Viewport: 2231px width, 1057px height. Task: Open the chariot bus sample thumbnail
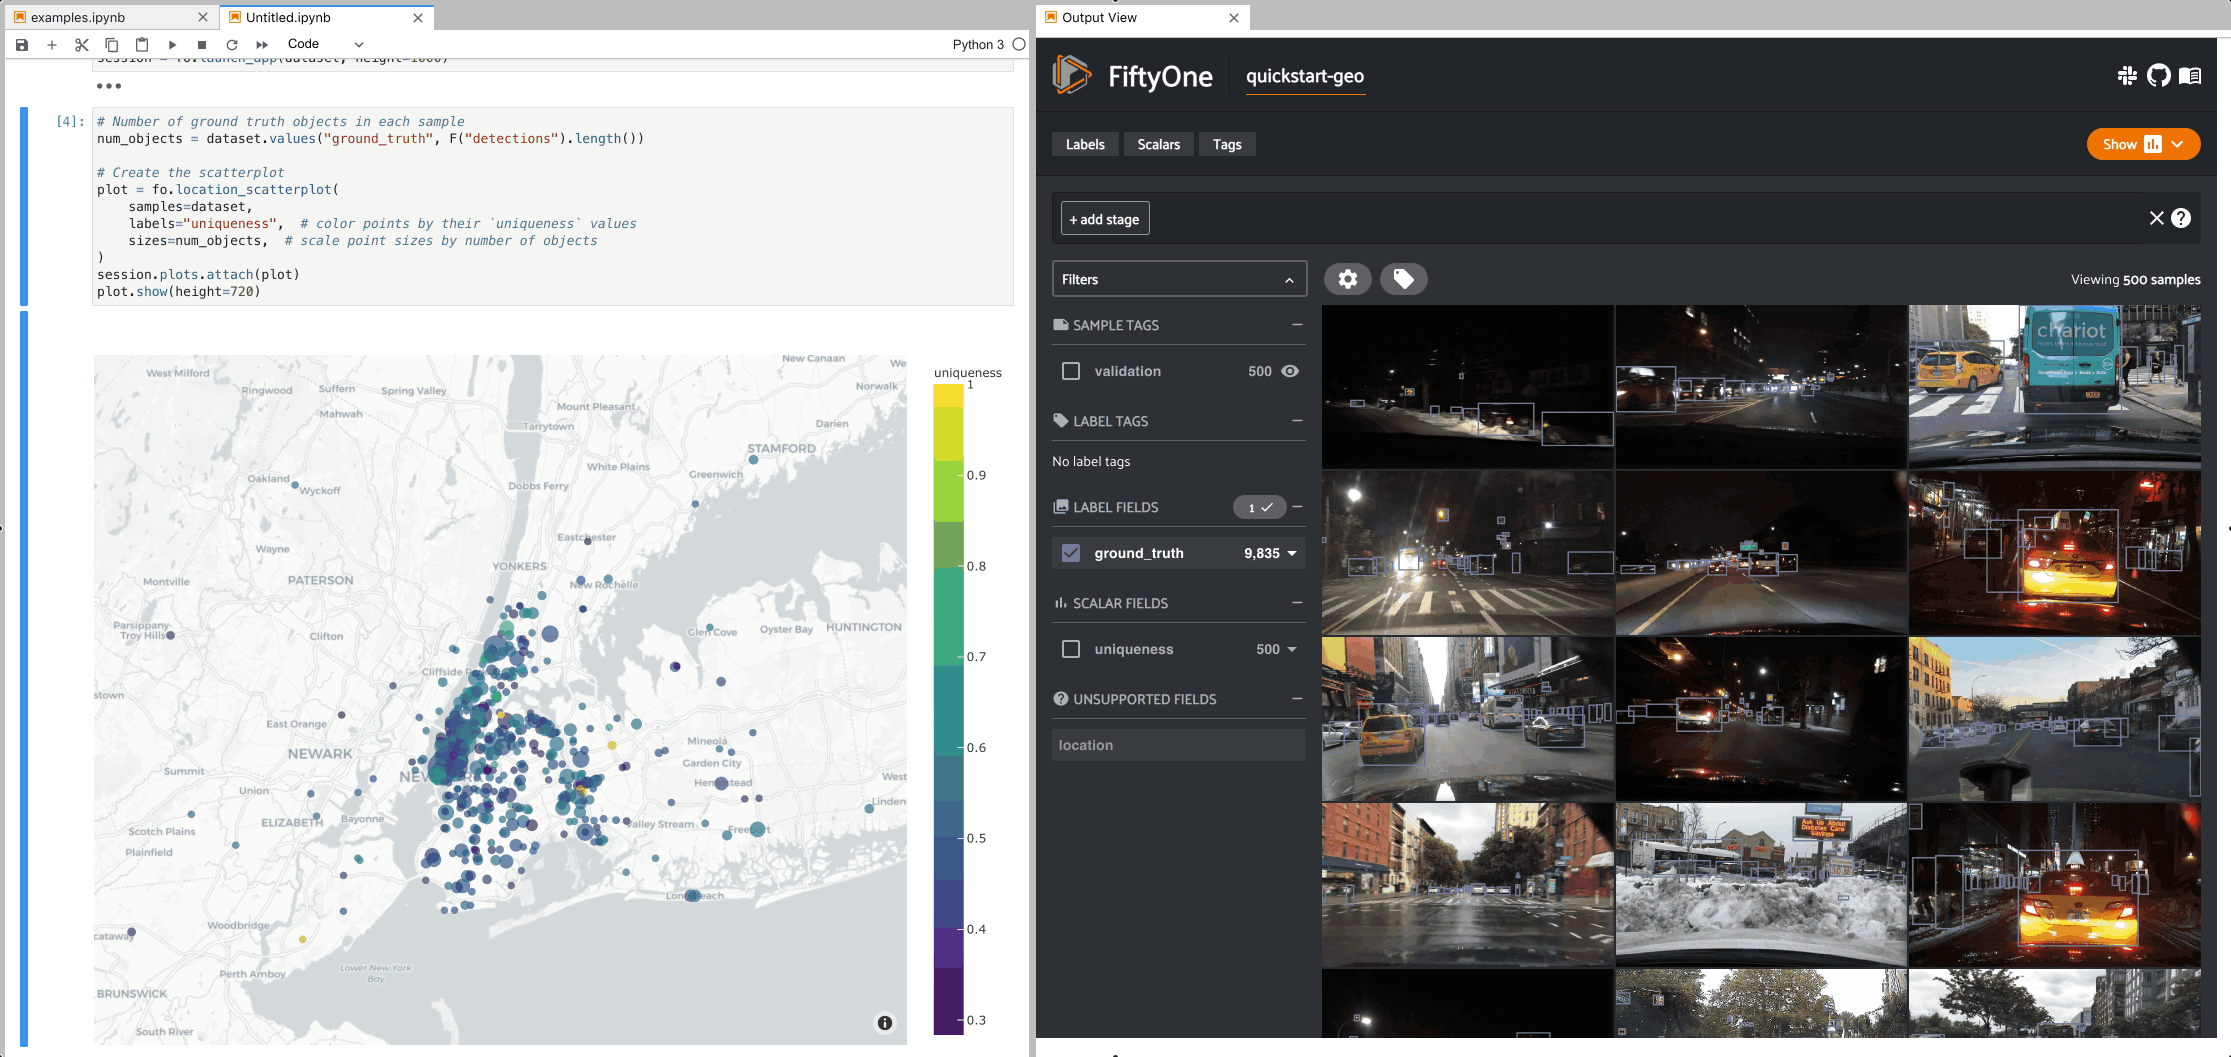(2054, 387)
